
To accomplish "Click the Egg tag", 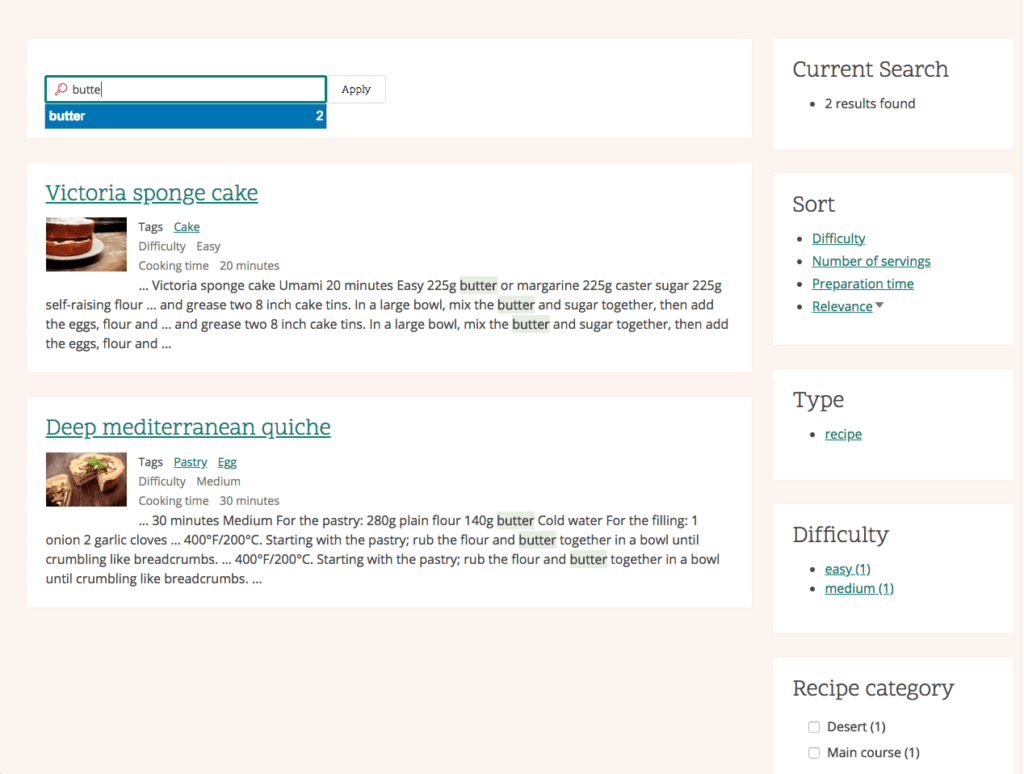I will [x=227, y=461].
